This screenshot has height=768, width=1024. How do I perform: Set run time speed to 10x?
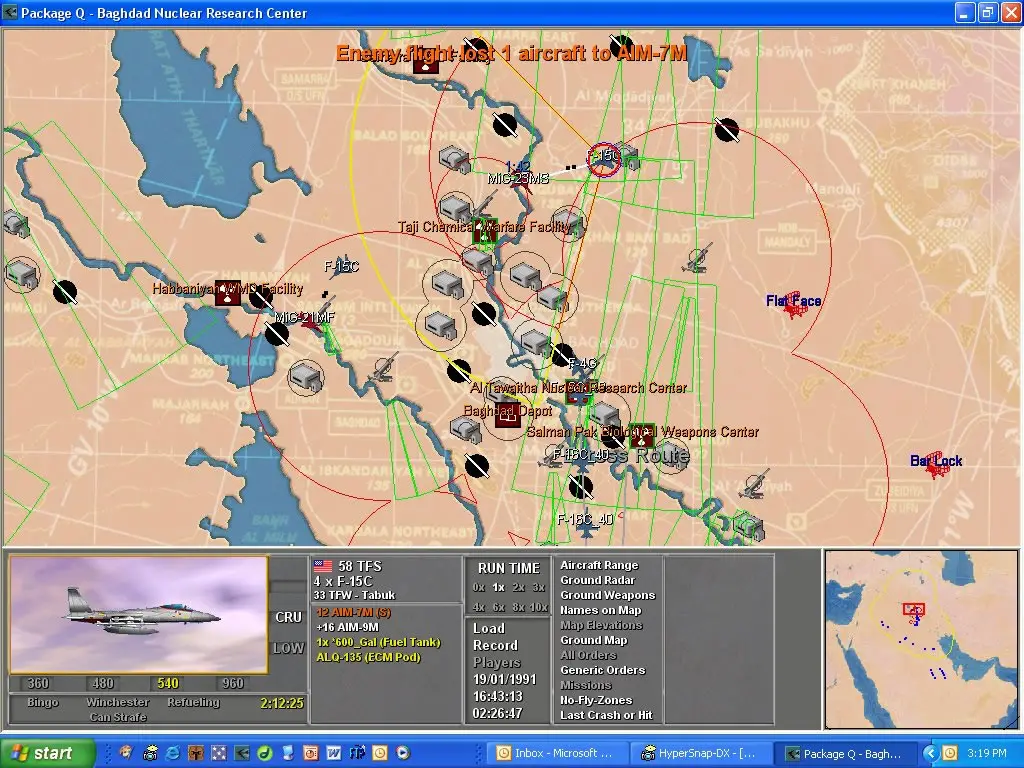(x=539, y=607)
